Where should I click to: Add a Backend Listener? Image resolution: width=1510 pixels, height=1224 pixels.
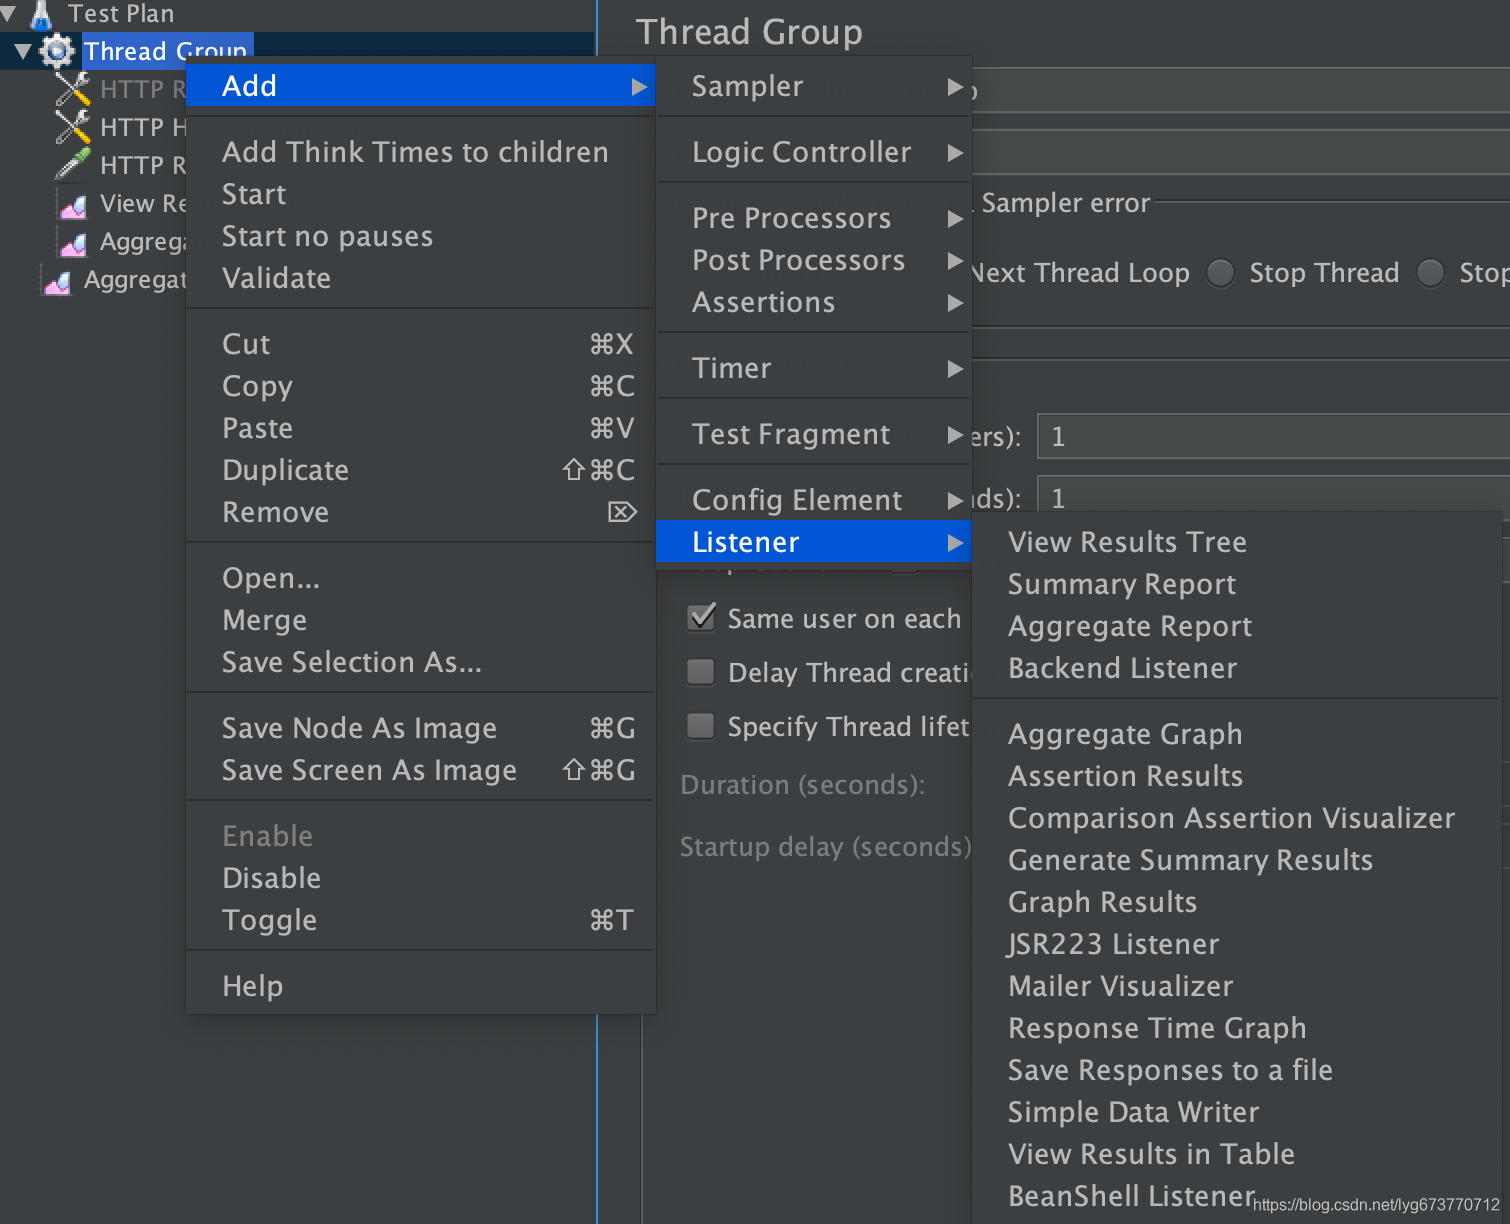point(1236,668)
